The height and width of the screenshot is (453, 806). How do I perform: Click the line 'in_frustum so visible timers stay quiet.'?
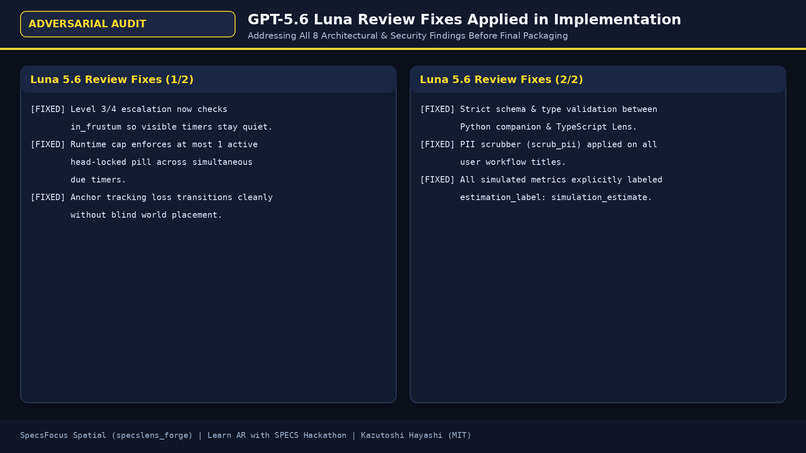coord(171,126)
